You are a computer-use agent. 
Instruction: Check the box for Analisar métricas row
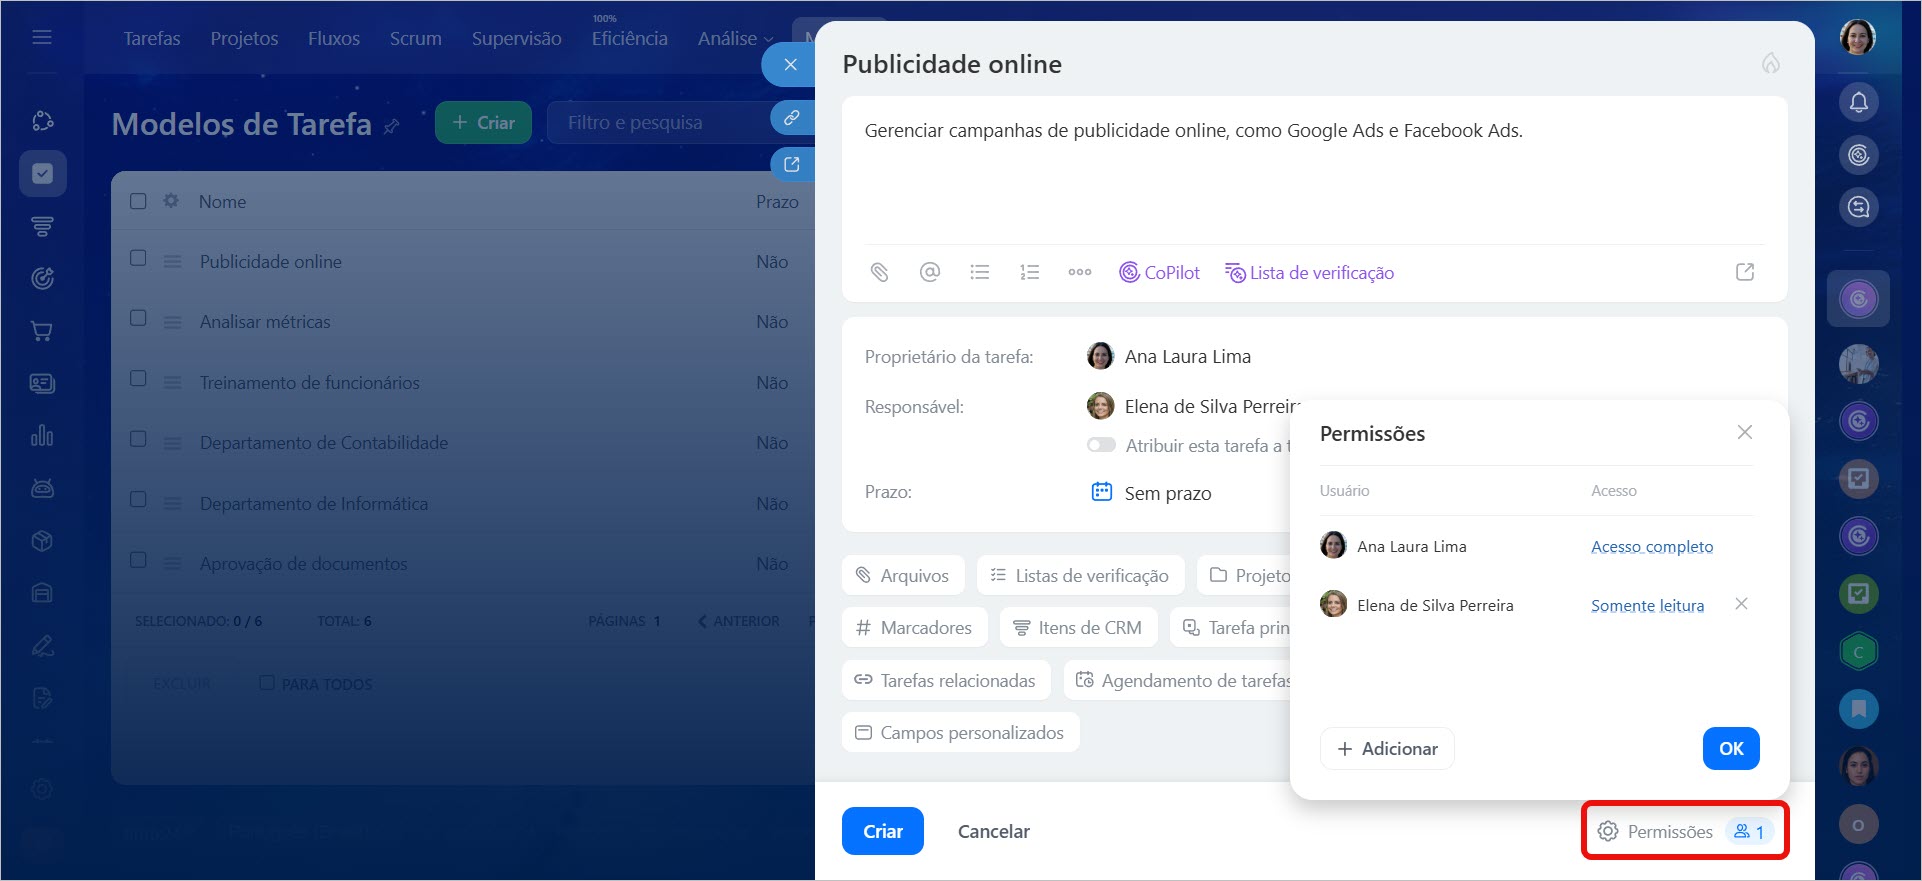139,318
